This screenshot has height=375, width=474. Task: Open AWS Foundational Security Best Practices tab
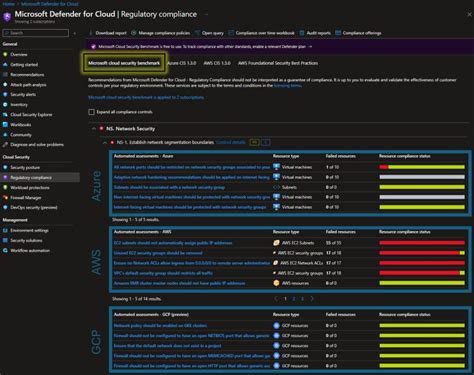click(278, 63)
